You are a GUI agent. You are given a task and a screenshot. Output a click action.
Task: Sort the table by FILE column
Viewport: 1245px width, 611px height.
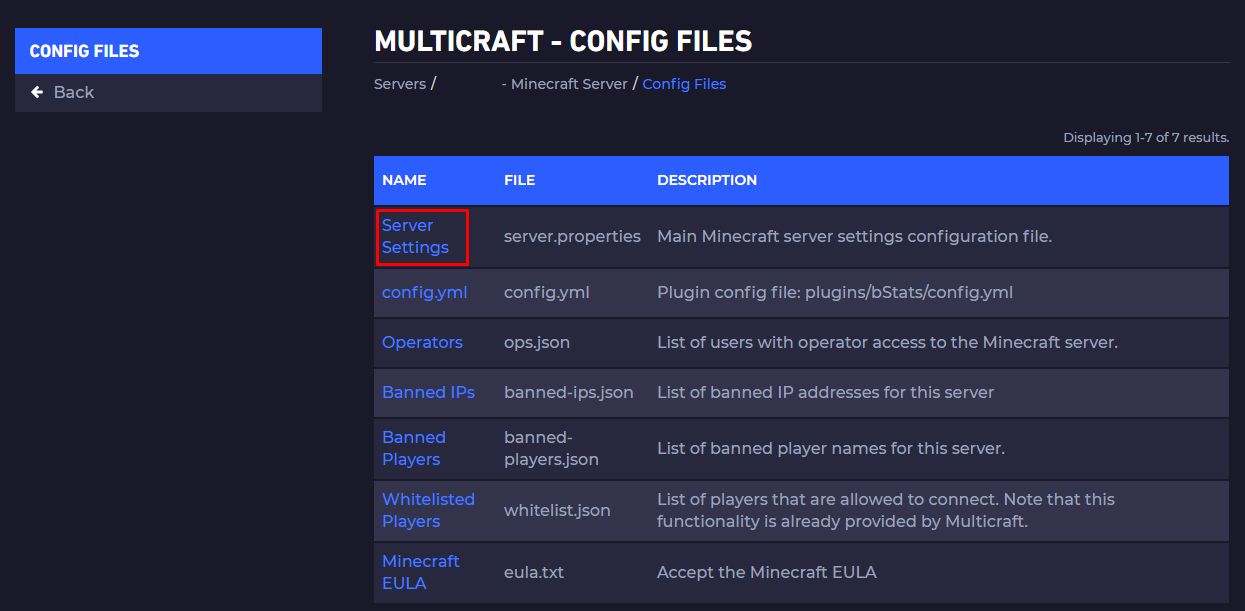tap(519, 180)
